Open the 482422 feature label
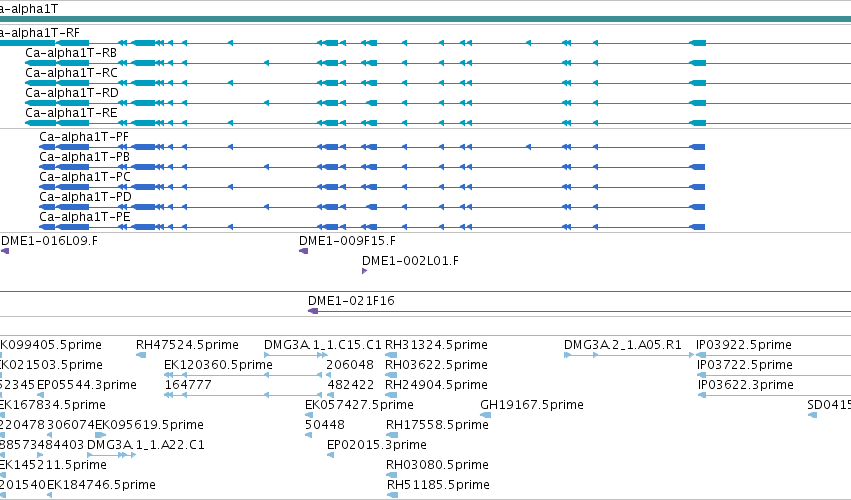Screen dimensions: 851x500 click(351, 385)
